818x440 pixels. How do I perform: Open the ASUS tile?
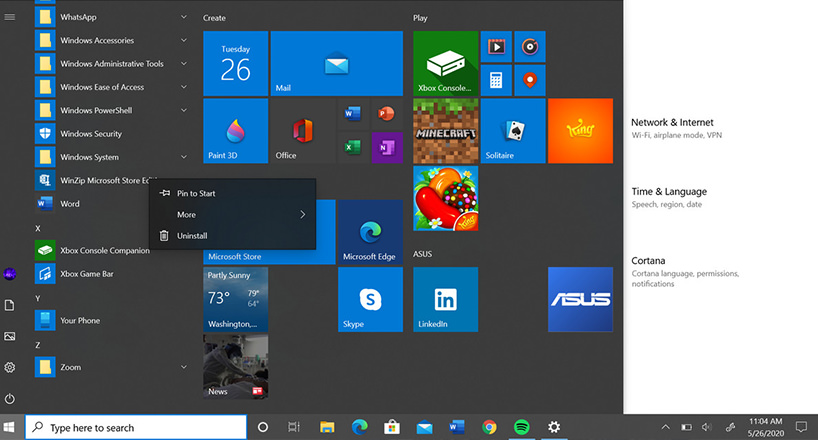pos(580,300)
